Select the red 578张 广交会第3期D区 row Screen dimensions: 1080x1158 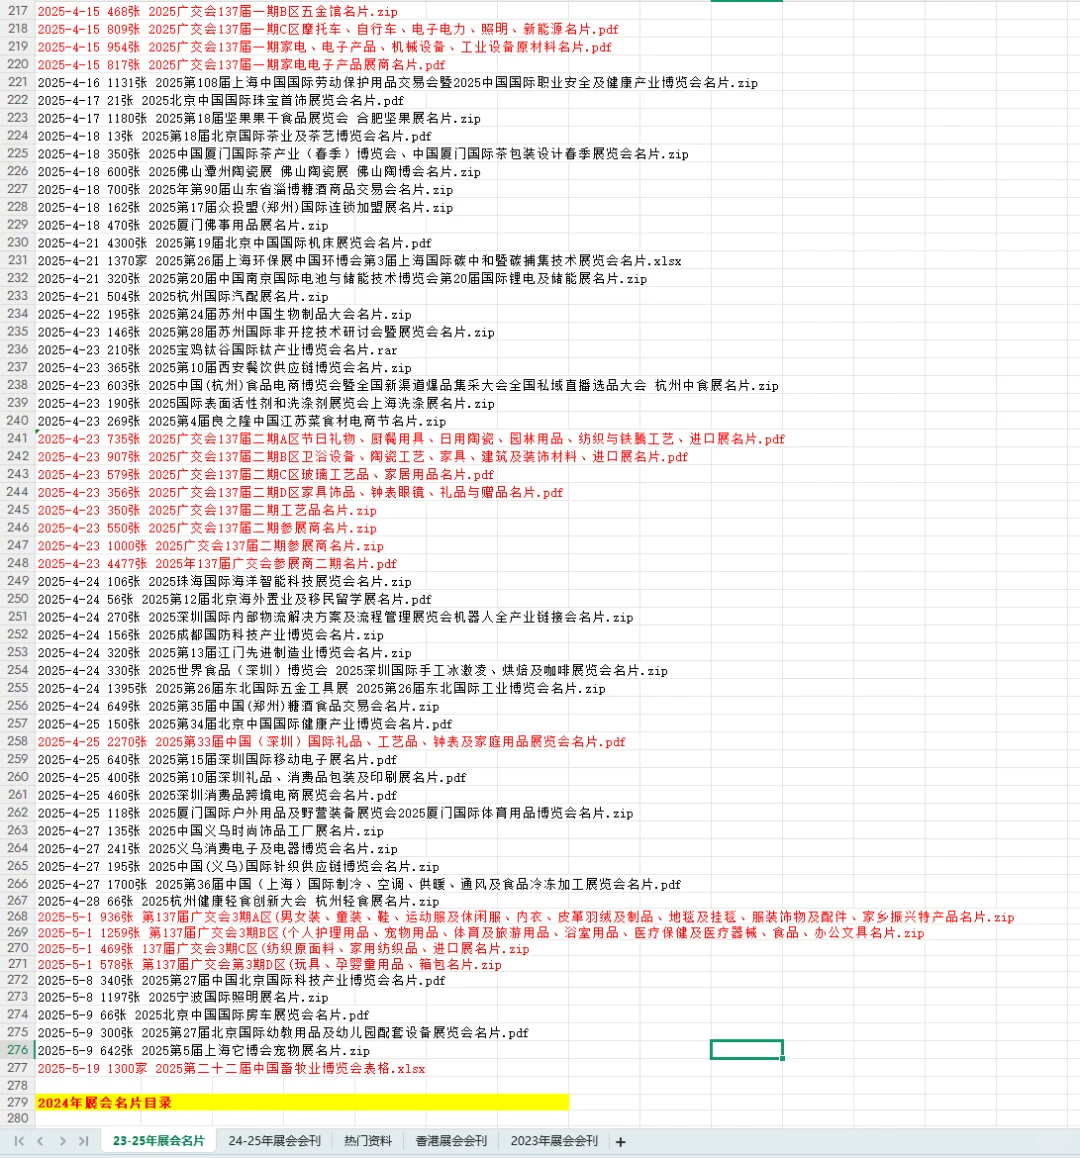click(x=269, y=965)
